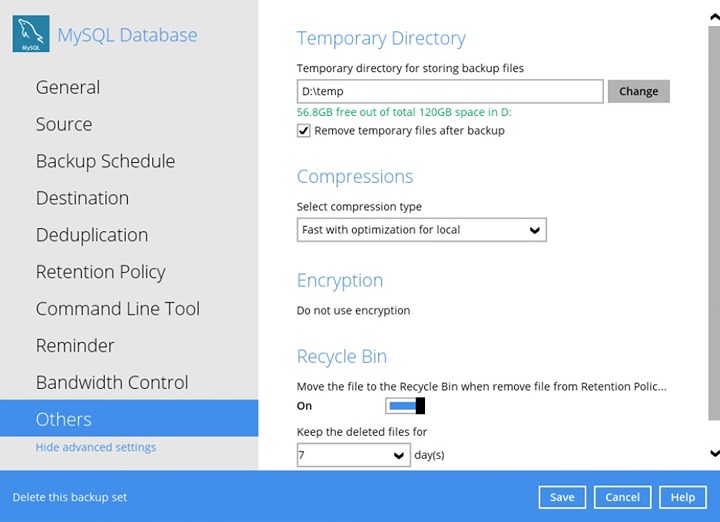Open the General settings section
Screen dimensions: 720x522
68,87
